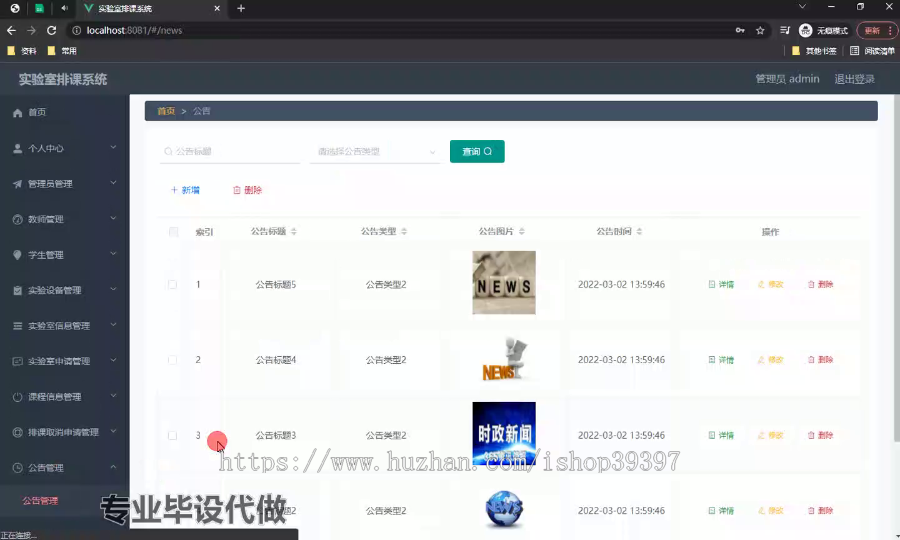This screenshot has width=900, height=540.
Task: Open the 常用 bookmark folder
Action: [62, 51]
